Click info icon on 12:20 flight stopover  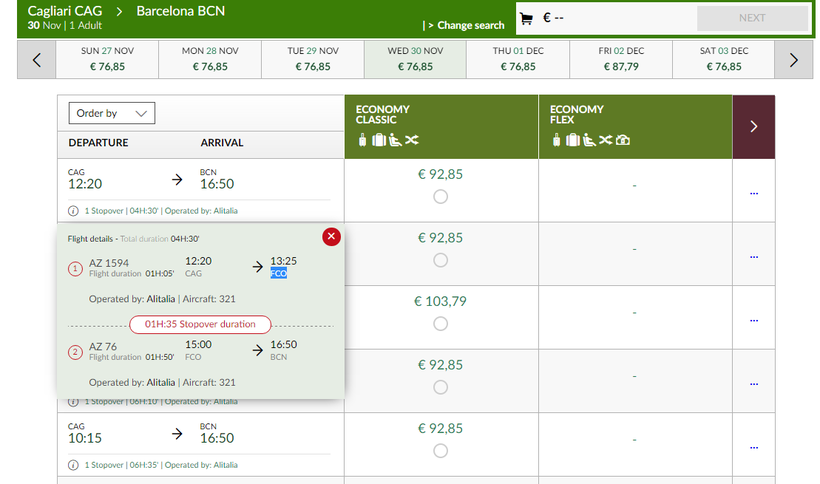click(x=73, y=211)
